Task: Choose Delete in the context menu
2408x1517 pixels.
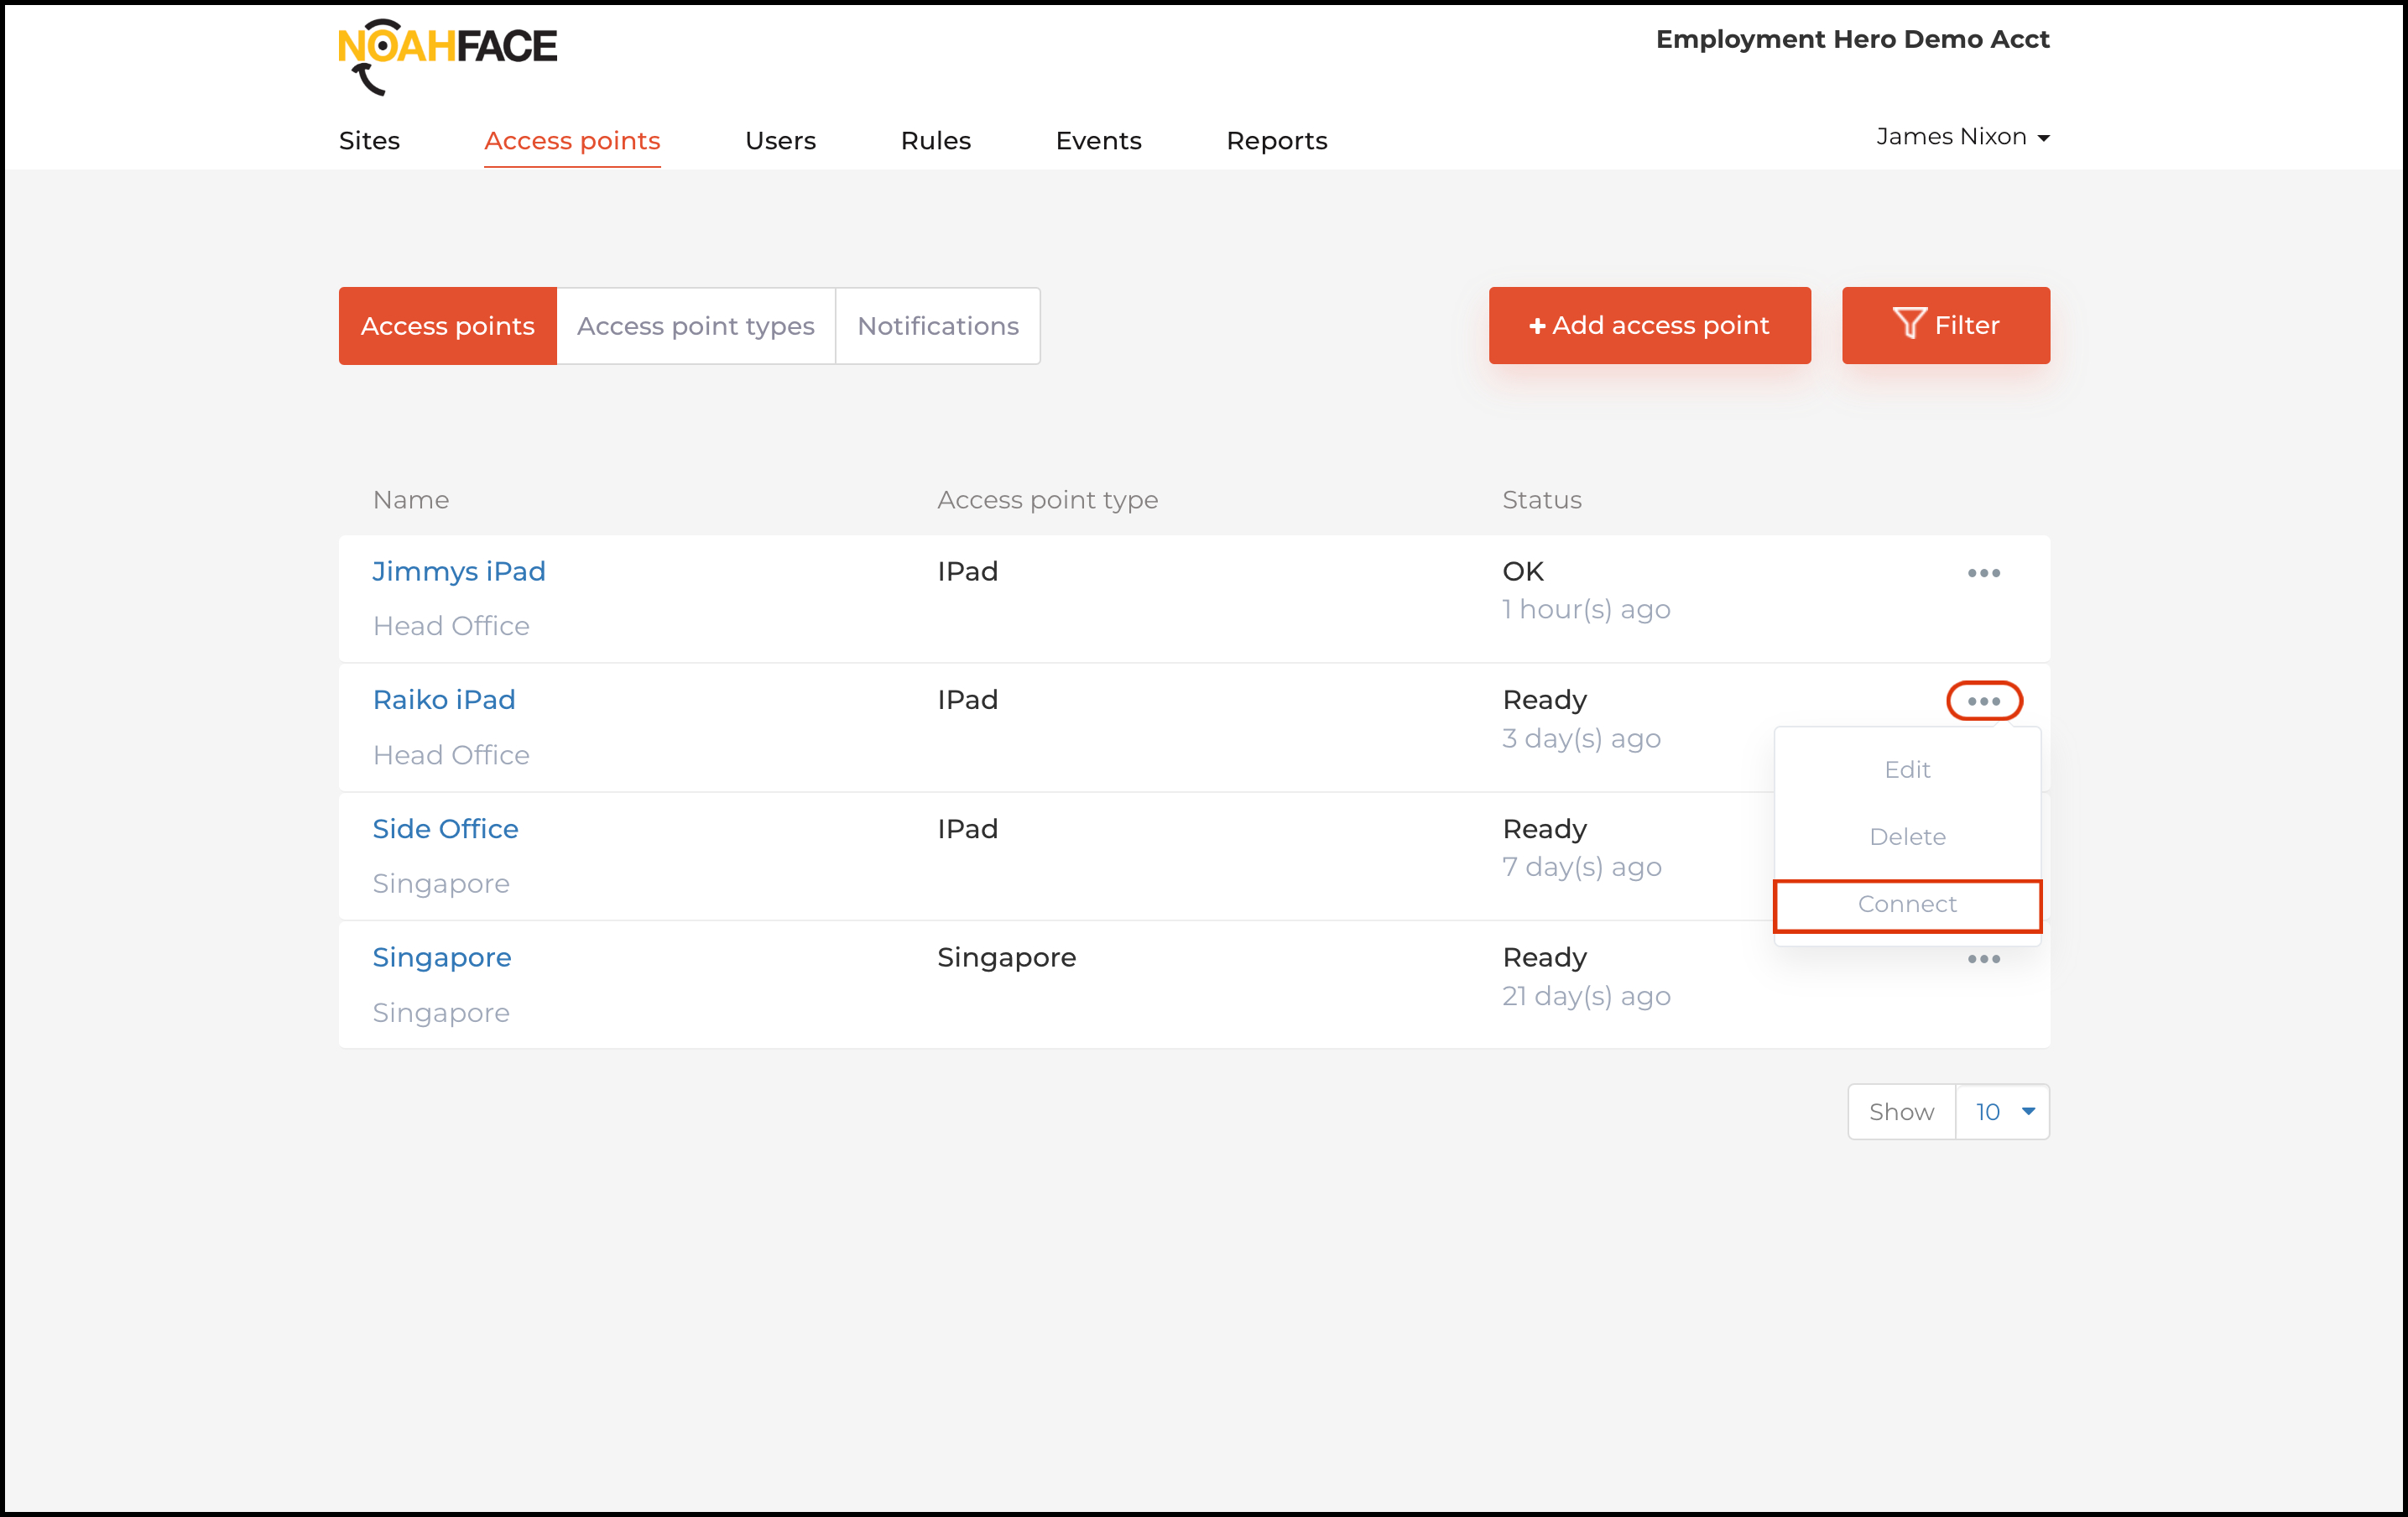Action: [x=1907, y=836]
